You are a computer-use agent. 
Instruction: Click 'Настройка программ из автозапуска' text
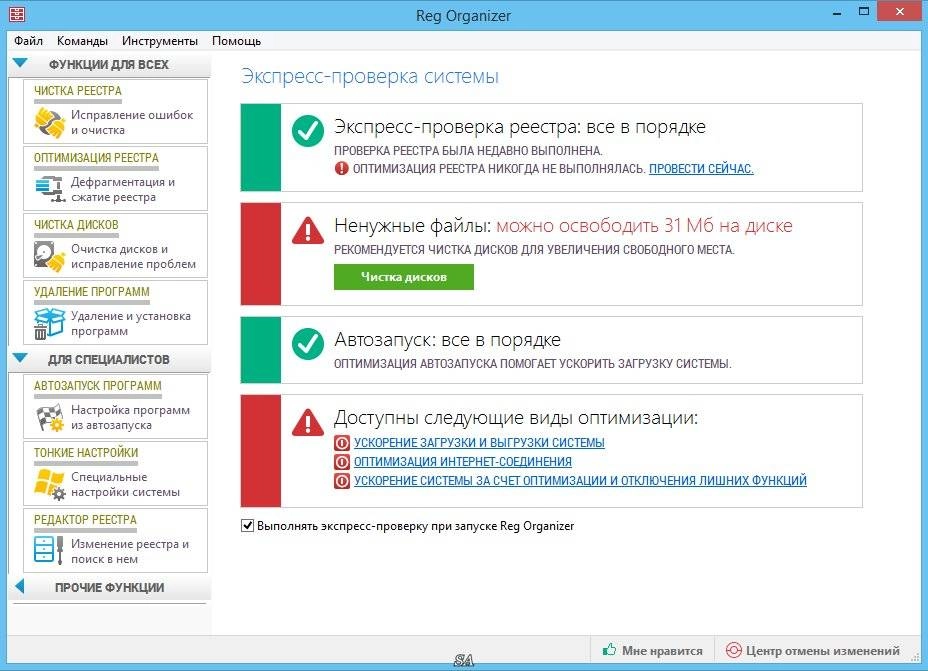(130, 417)
